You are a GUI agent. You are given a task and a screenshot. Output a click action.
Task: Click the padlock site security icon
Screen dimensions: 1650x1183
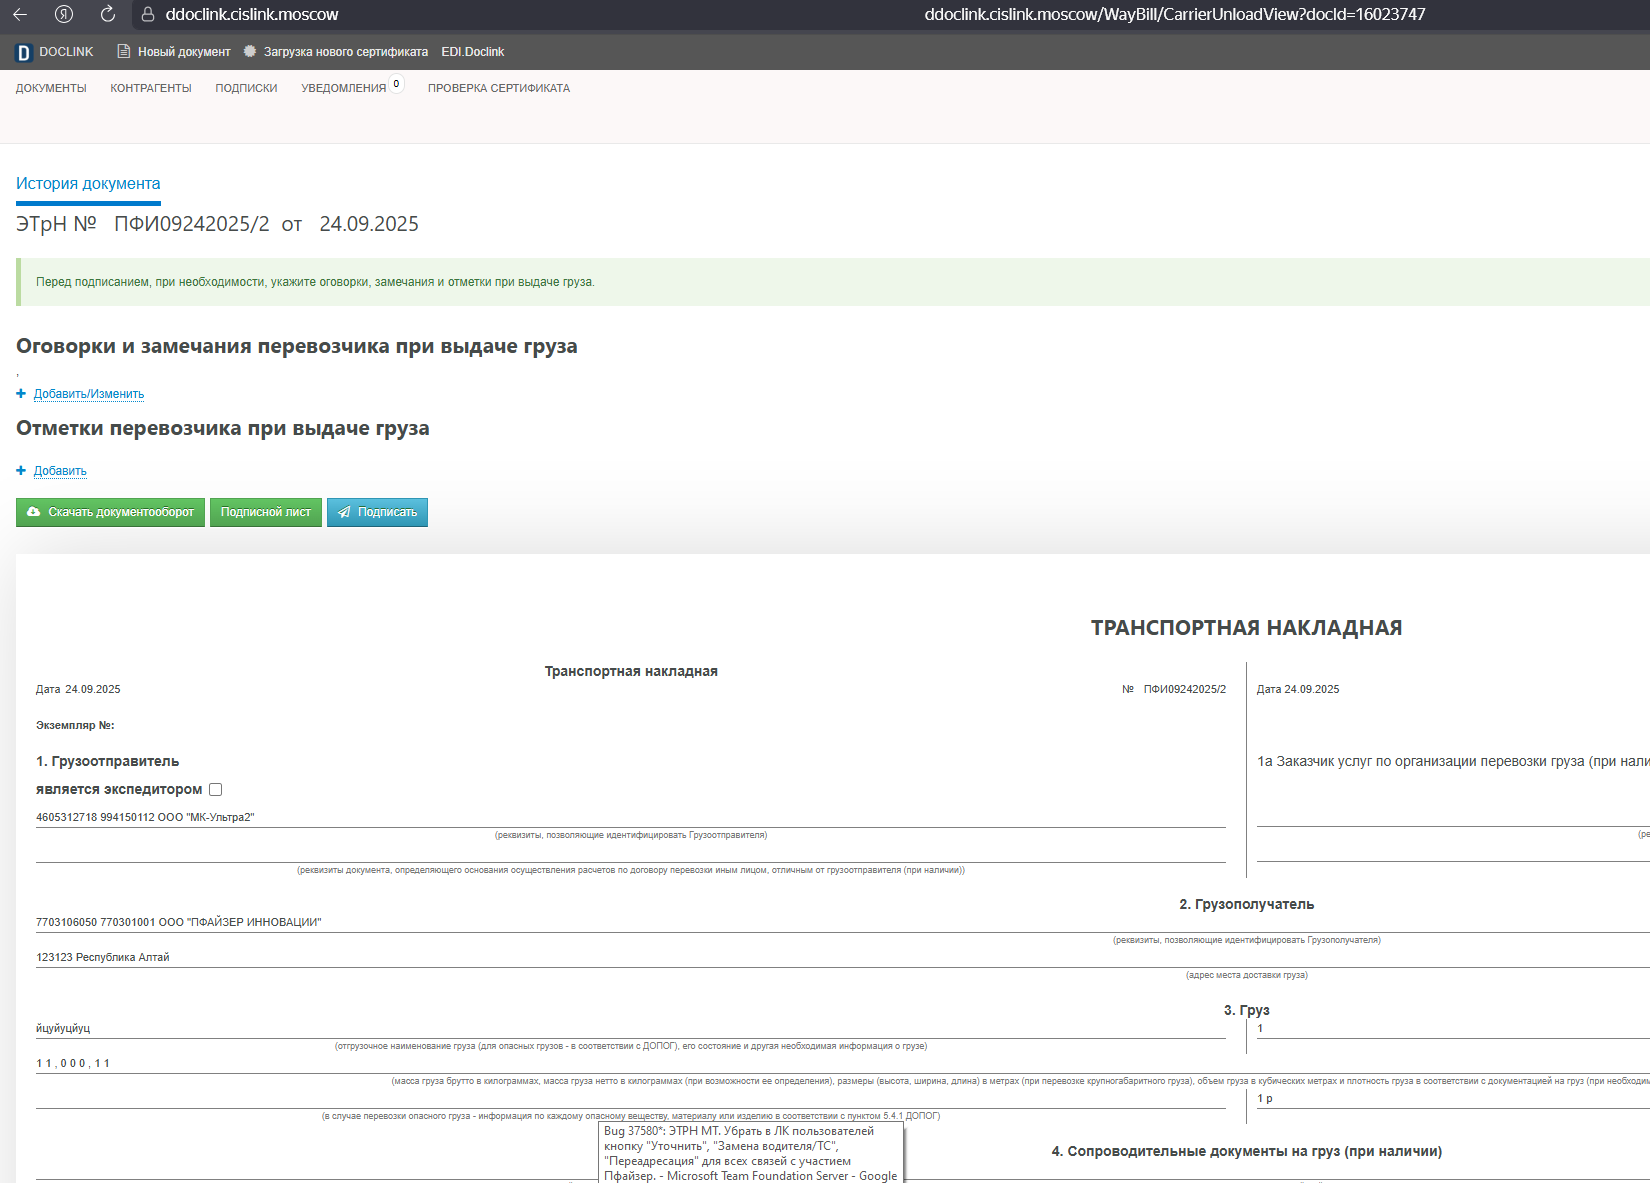tap(148, 14)
